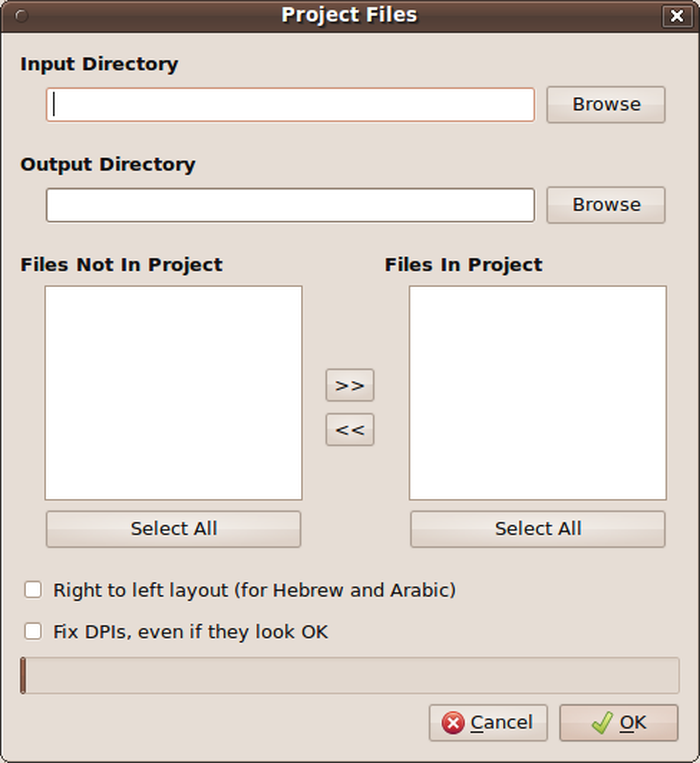Click the red Cancel icon button
700x763 pixels.
tap(488, 723)
